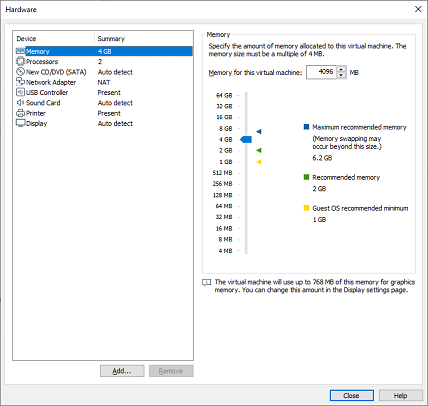Click the Network Adapter icon
The image size is (428, 406).
pos(20,82)
